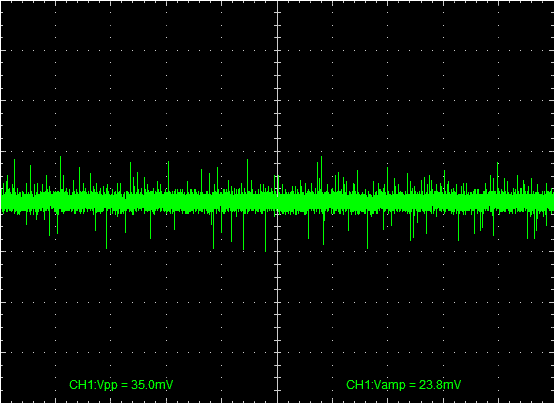Click where the center vertical axis crosses the trace
555x404 pixels.
coord(278,202)
